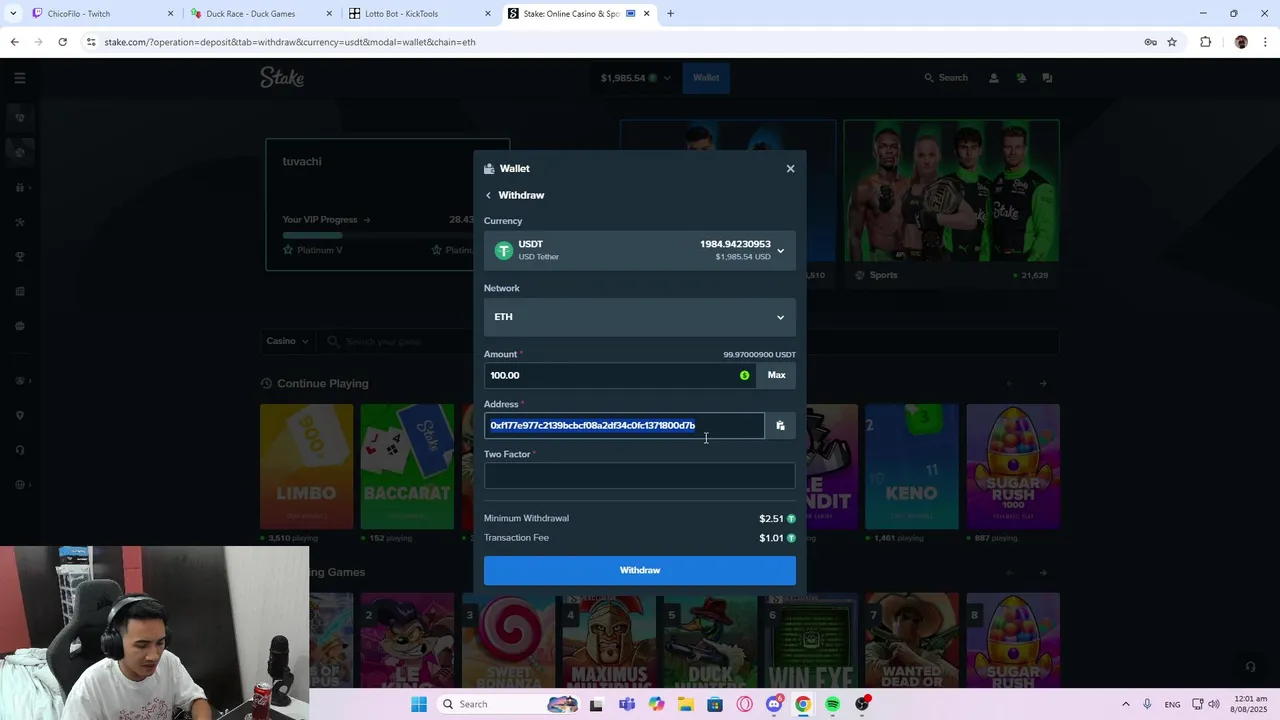Click the ENG language indicator
1280x720 pixels.
[x=1172, y=705]
